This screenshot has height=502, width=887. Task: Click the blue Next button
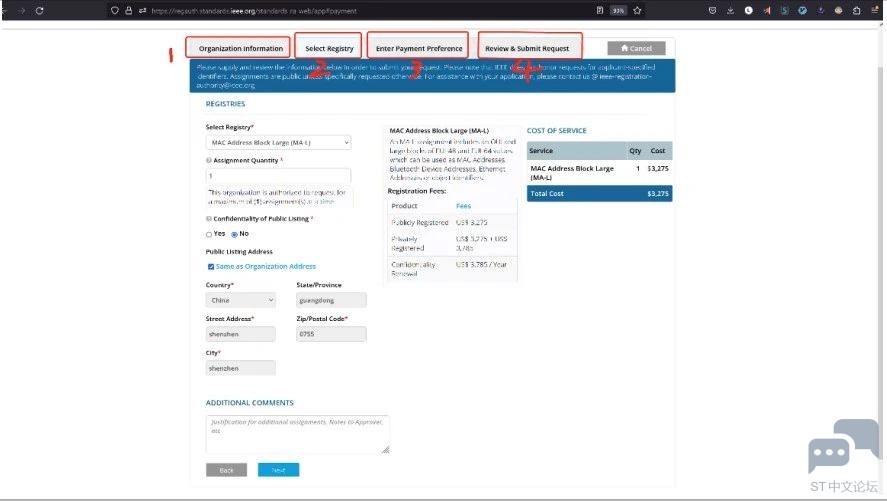click(278, 470)
